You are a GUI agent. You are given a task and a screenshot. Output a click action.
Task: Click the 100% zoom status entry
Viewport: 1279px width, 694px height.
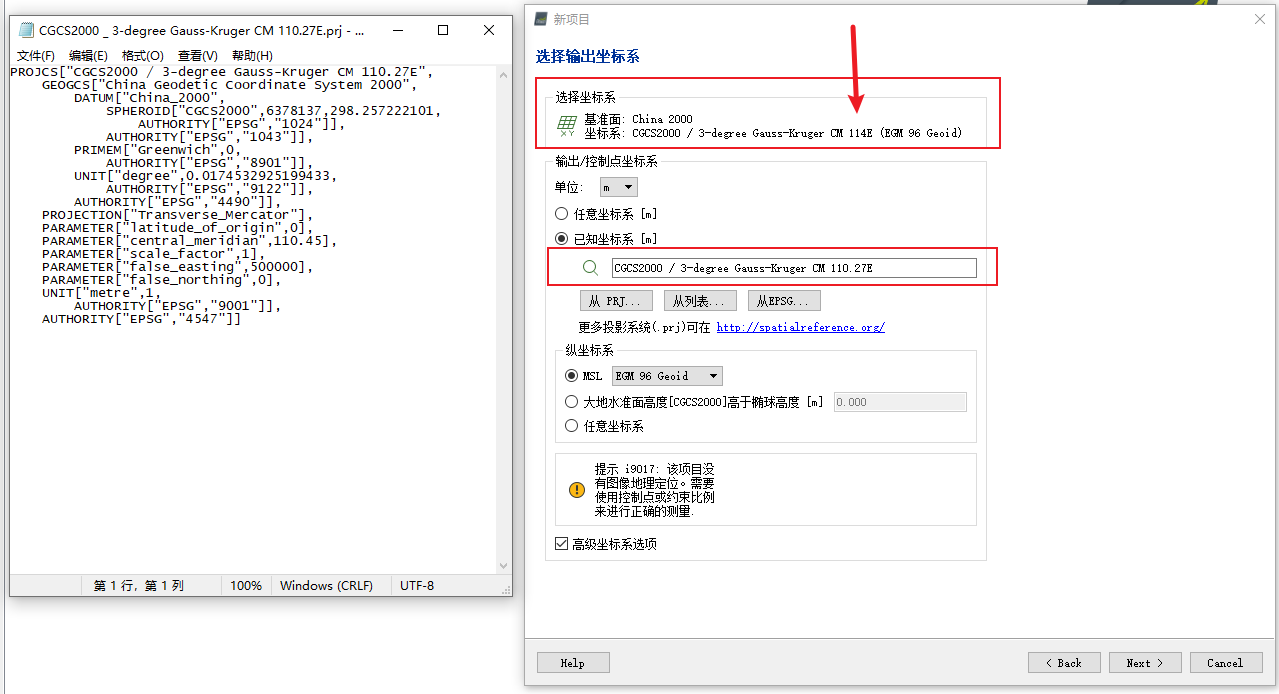coord(246,585)
